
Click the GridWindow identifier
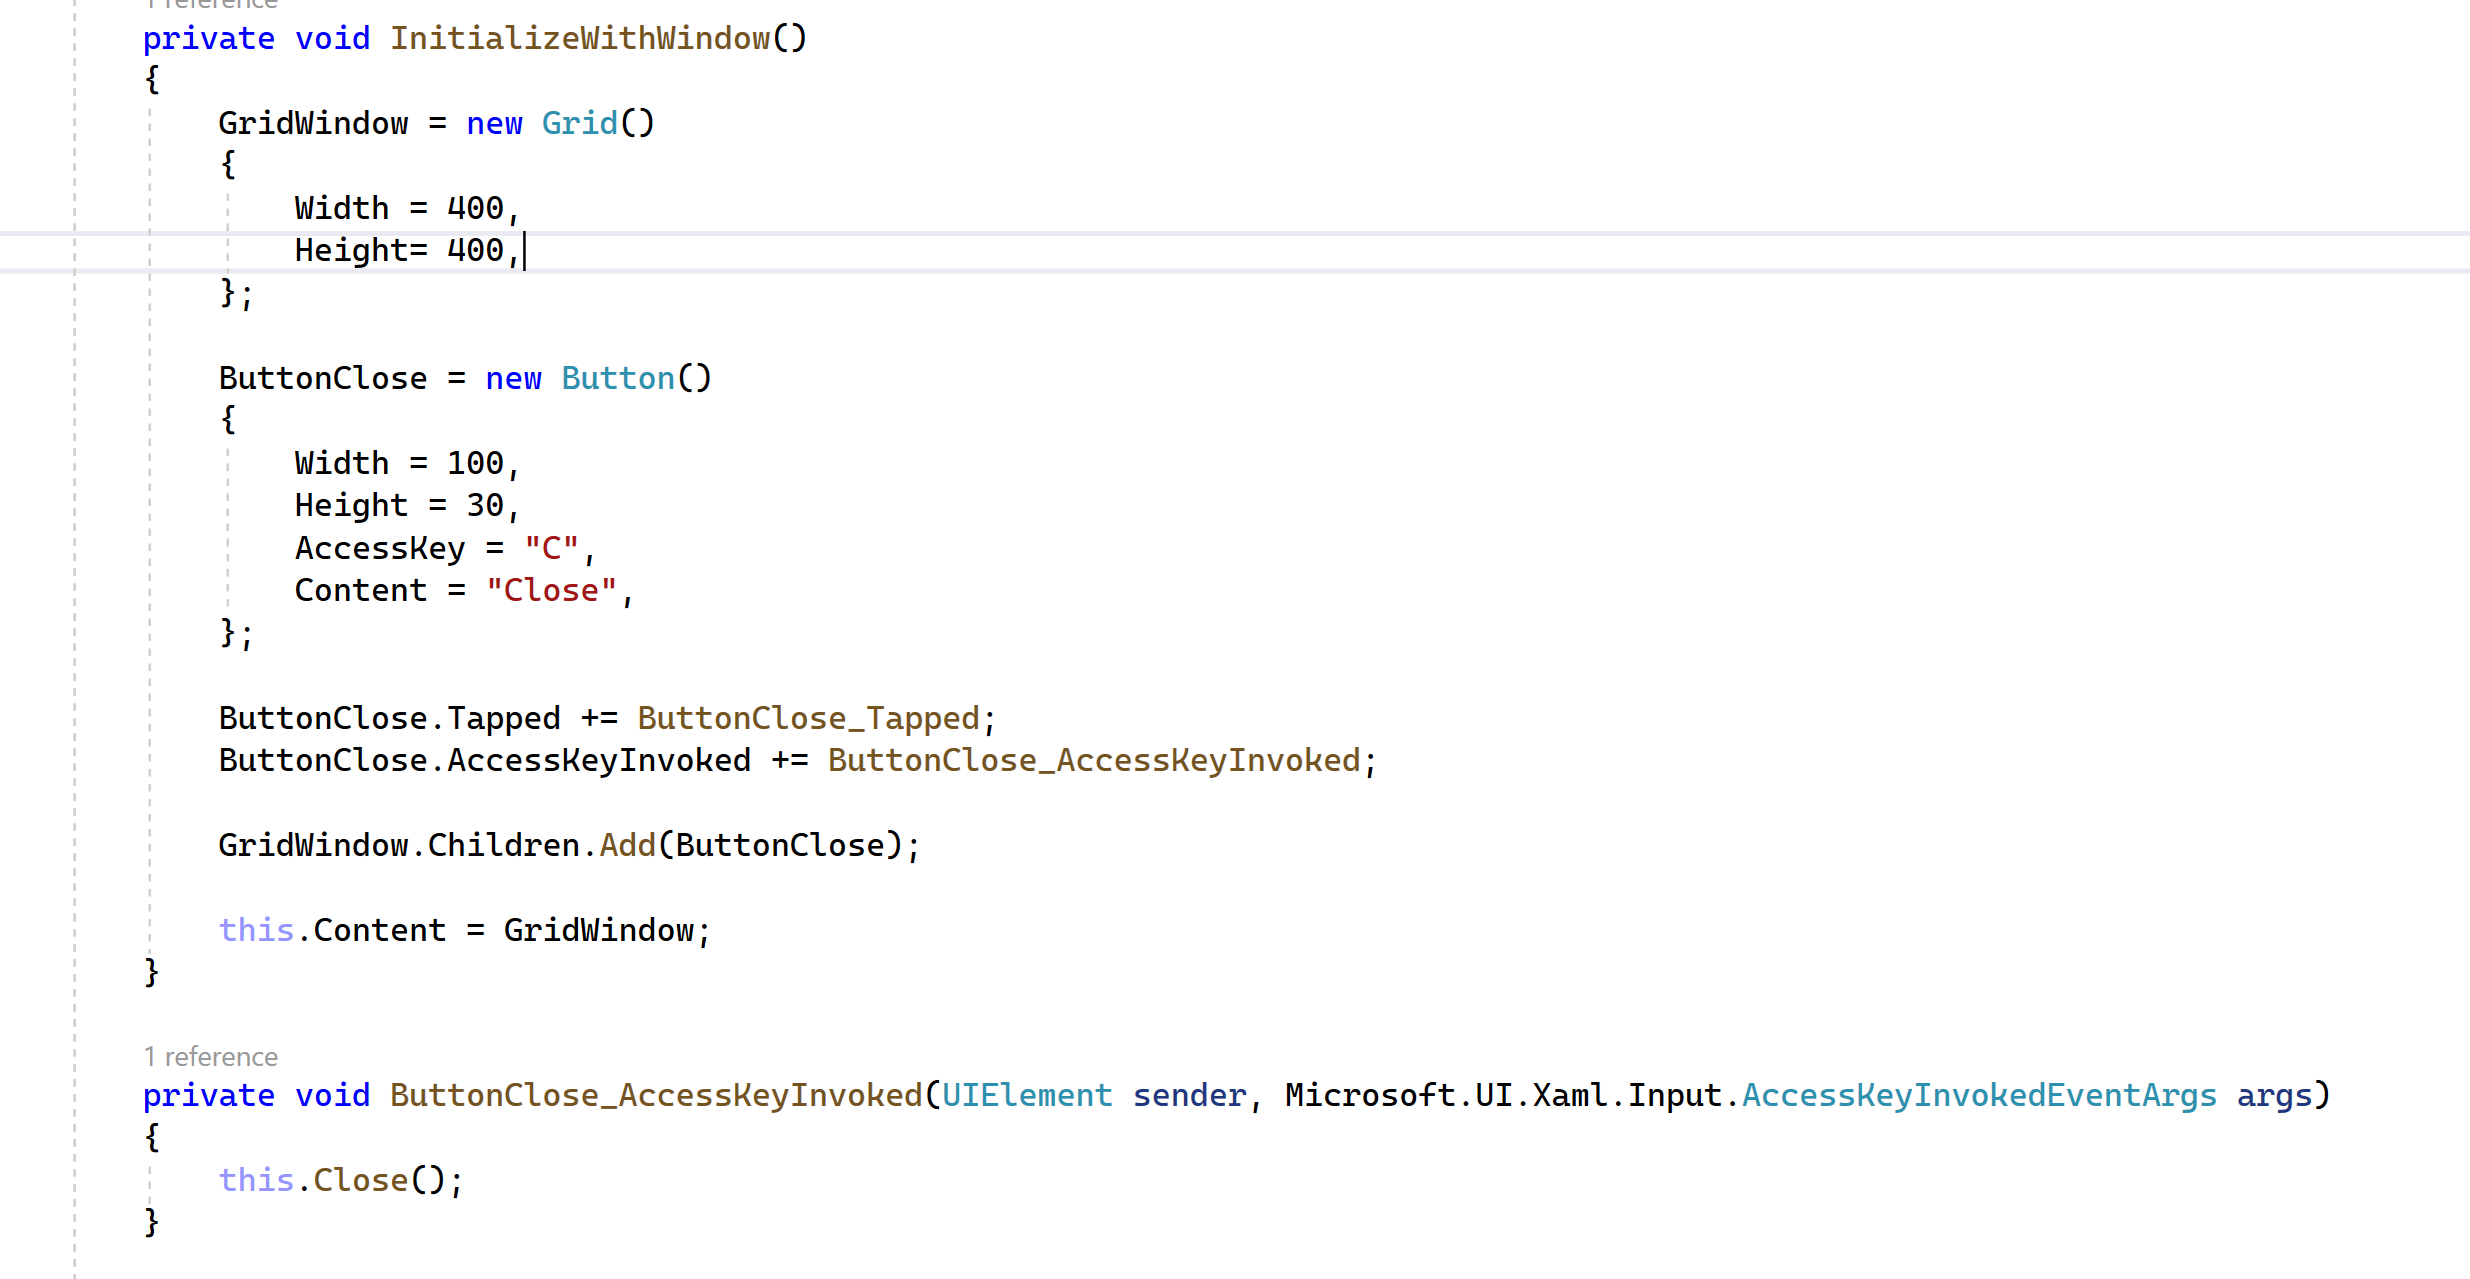tap(312, 122)
